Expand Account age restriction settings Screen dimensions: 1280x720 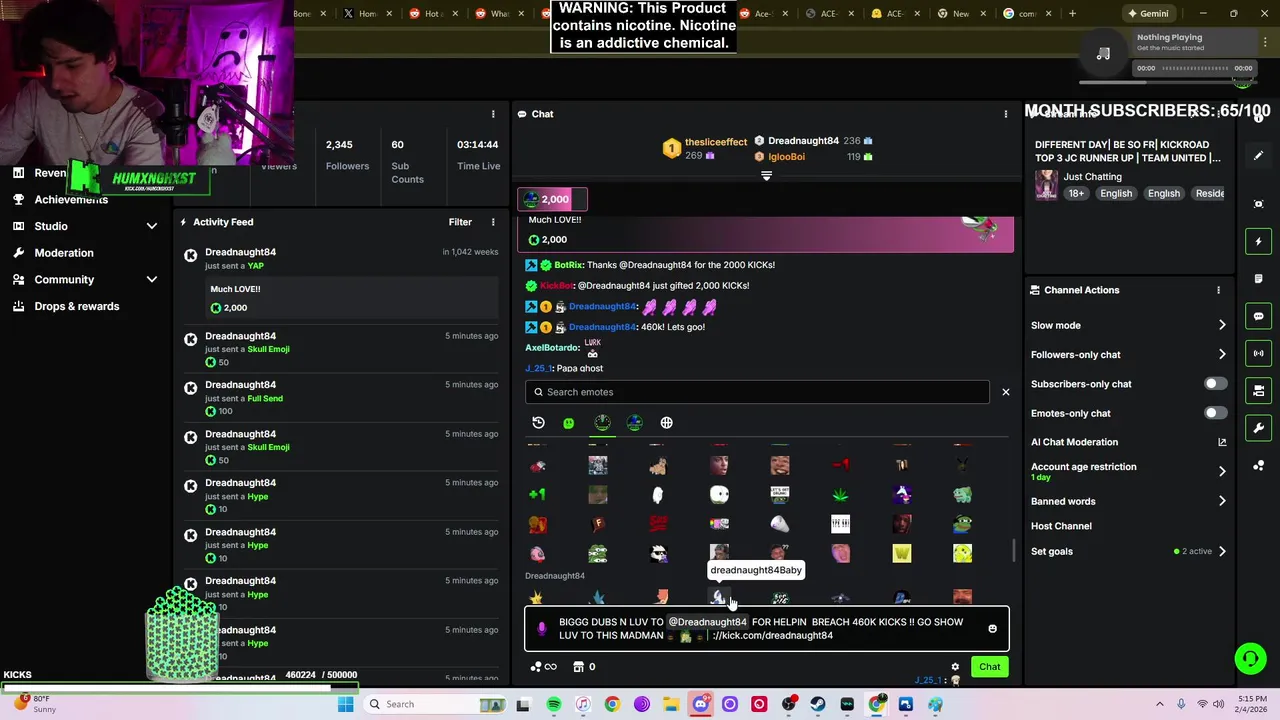[x=1222, y=471]
